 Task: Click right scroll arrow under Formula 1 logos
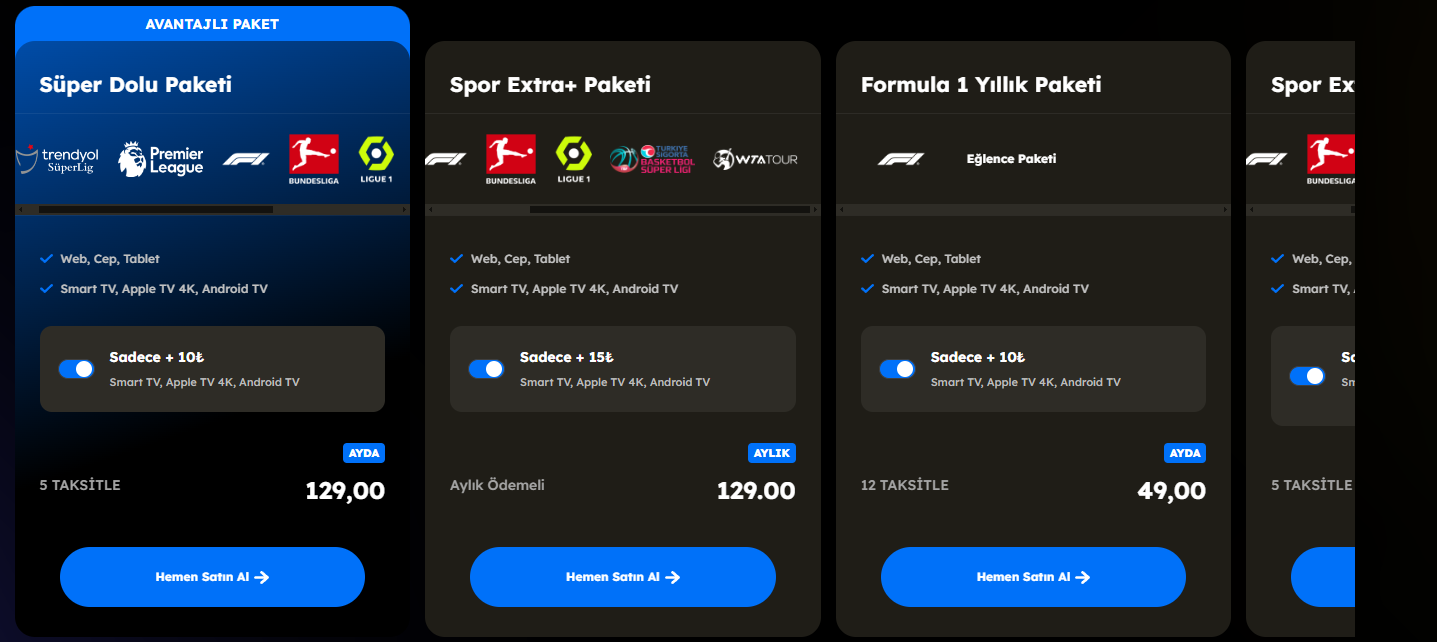click(x=1225, y=209)
